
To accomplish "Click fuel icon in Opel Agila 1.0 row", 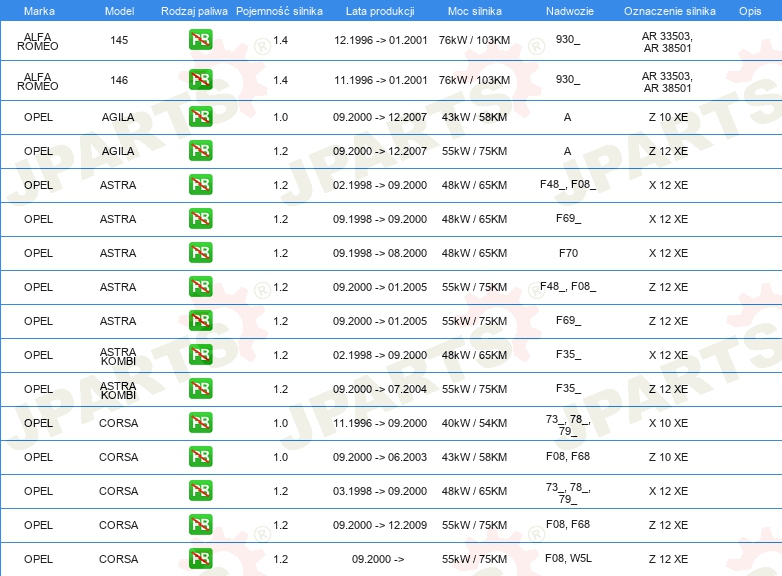I will pos(200,117).
